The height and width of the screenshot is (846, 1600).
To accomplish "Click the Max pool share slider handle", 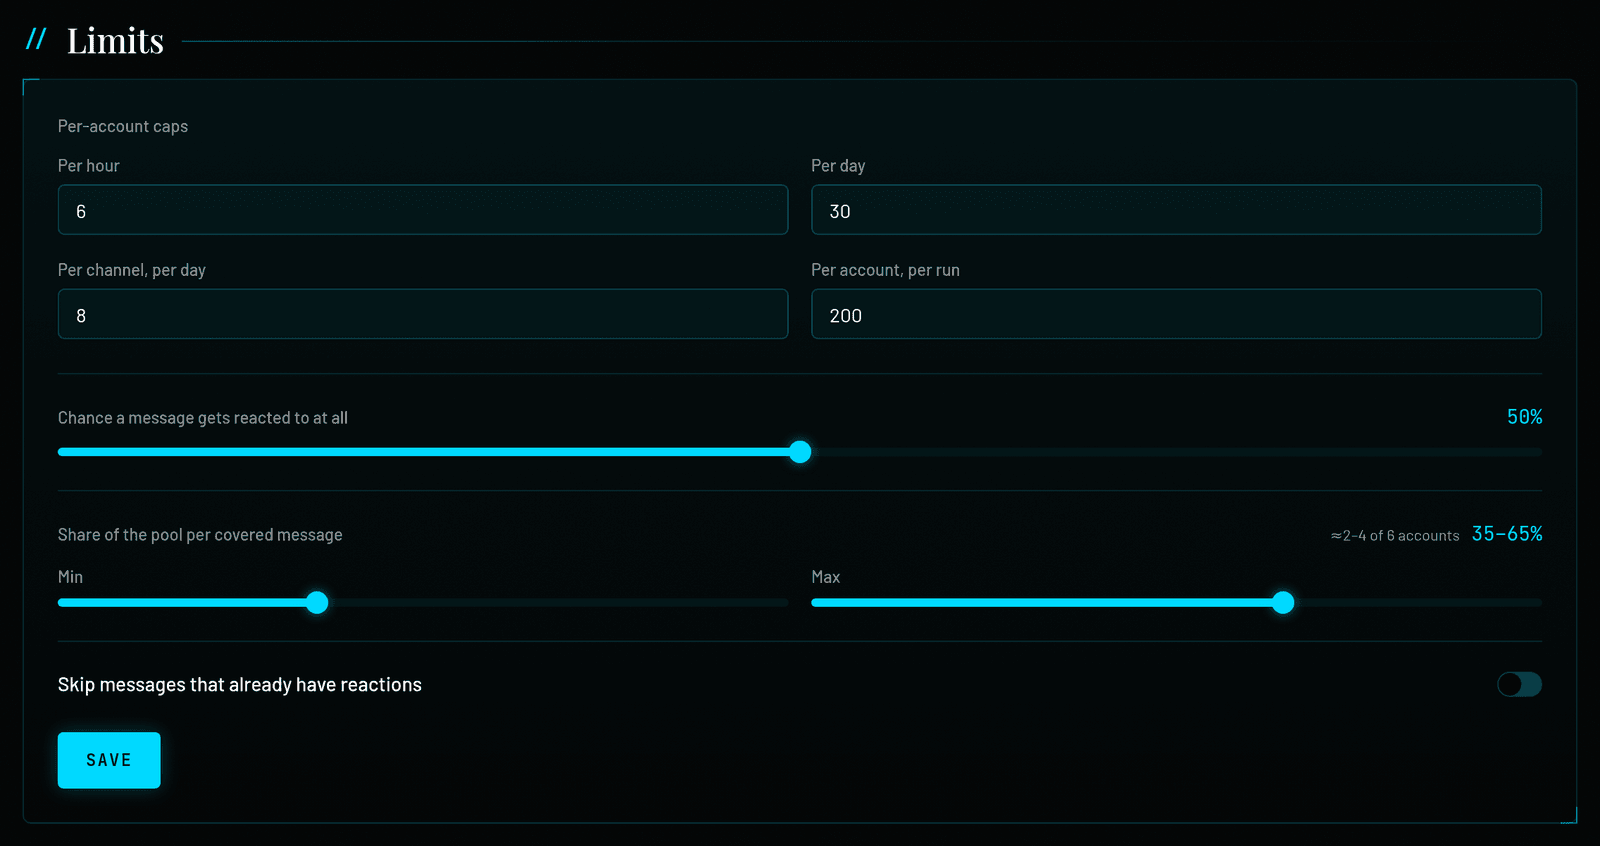I will coord(1283,603).
